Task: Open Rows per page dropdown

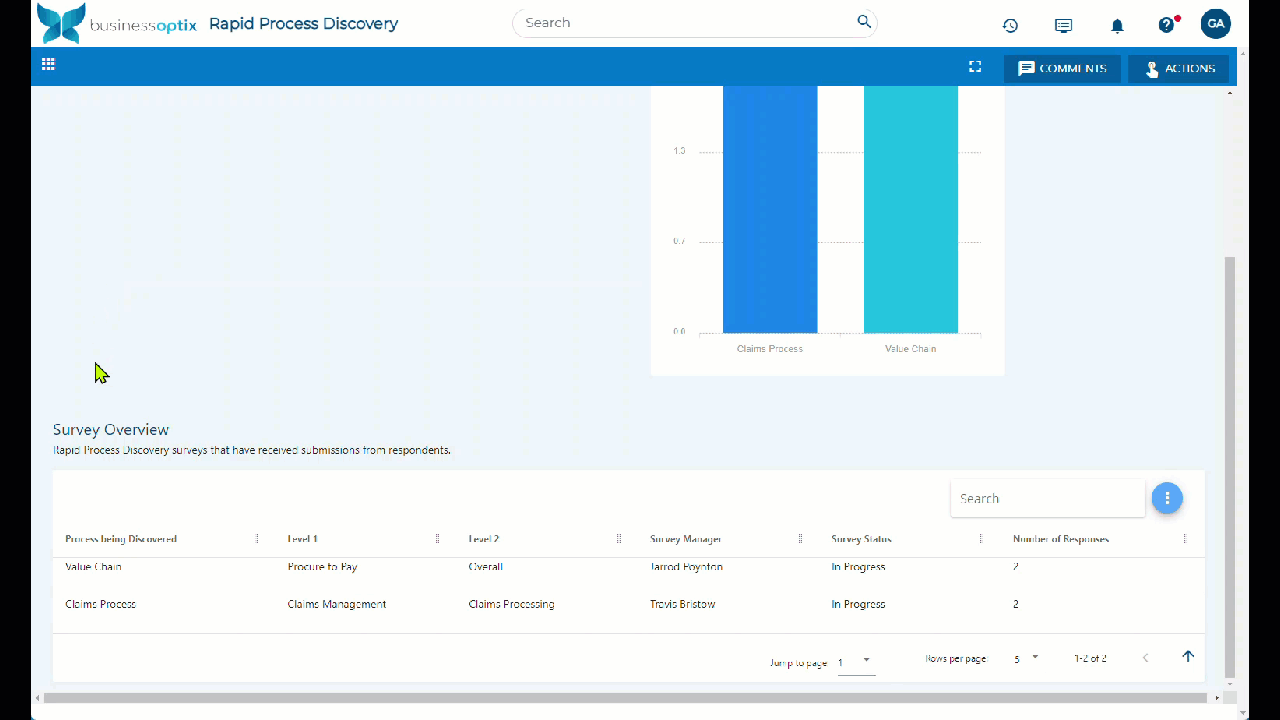Action: [1025, 659]
